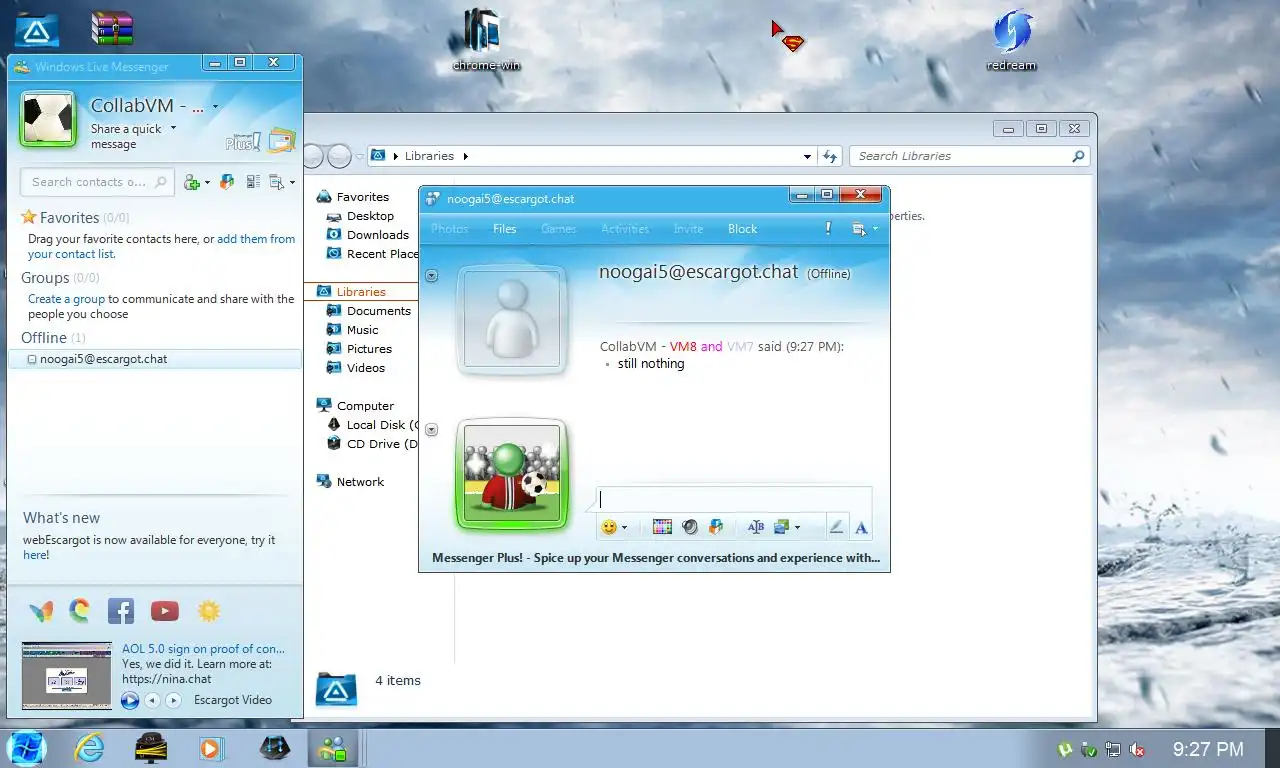The height and width of the screenshot is (768, 1280).
Task: Open the emoticon picker smiley in chat
Action: tap(608, 527)
